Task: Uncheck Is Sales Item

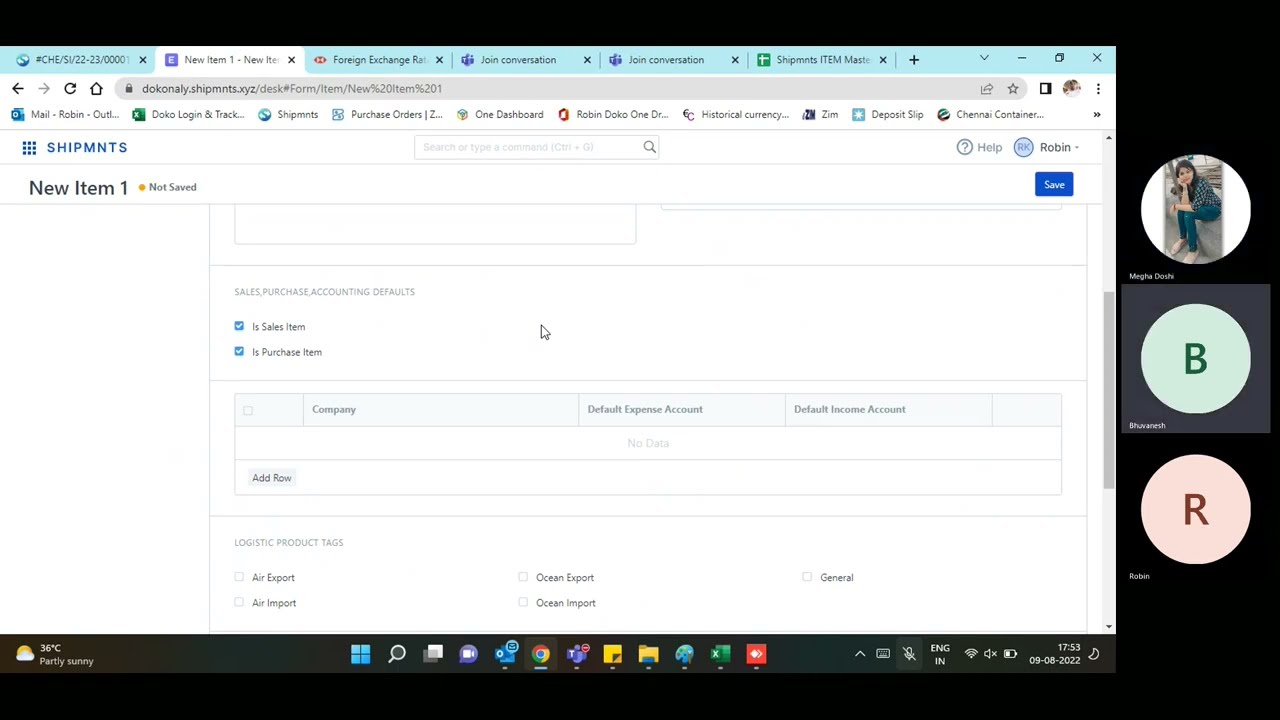Action: (239, 326)
